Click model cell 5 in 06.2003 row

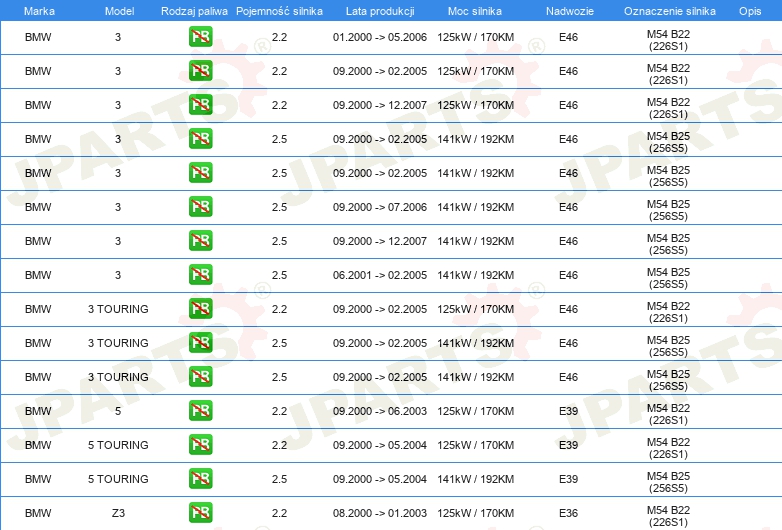pyautogui.click(x=118, y=411)
